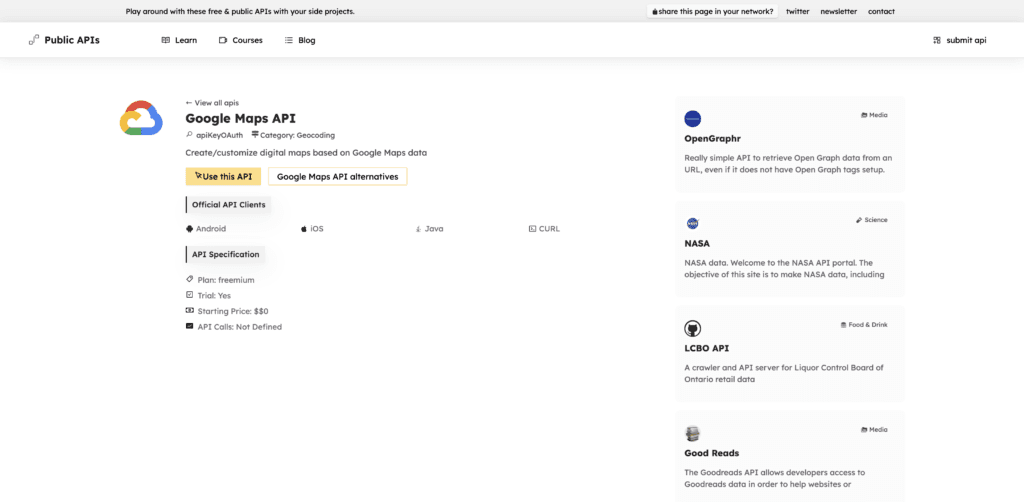Click the Courses video icon
The image size is (1024, 502).
tap(223, 40)
